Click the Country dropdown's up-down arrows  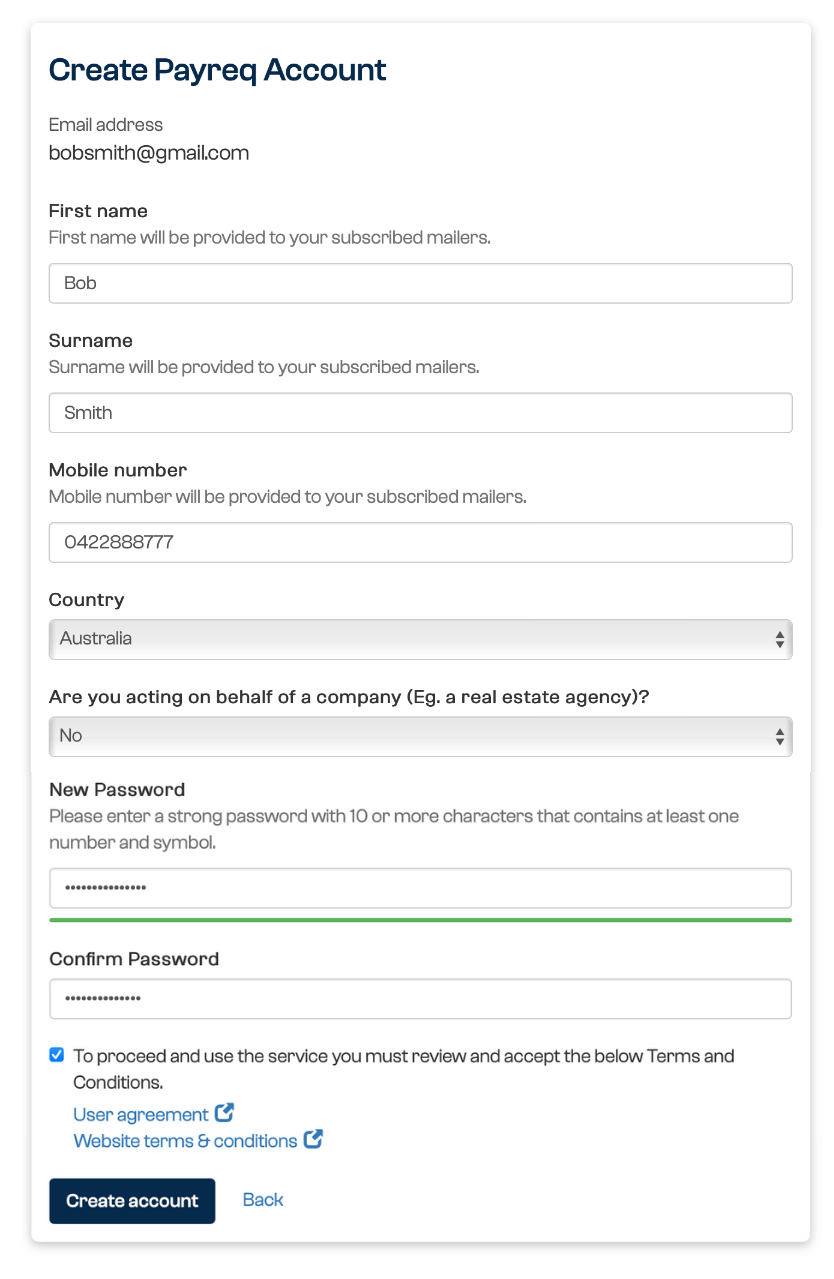point(779,640)
